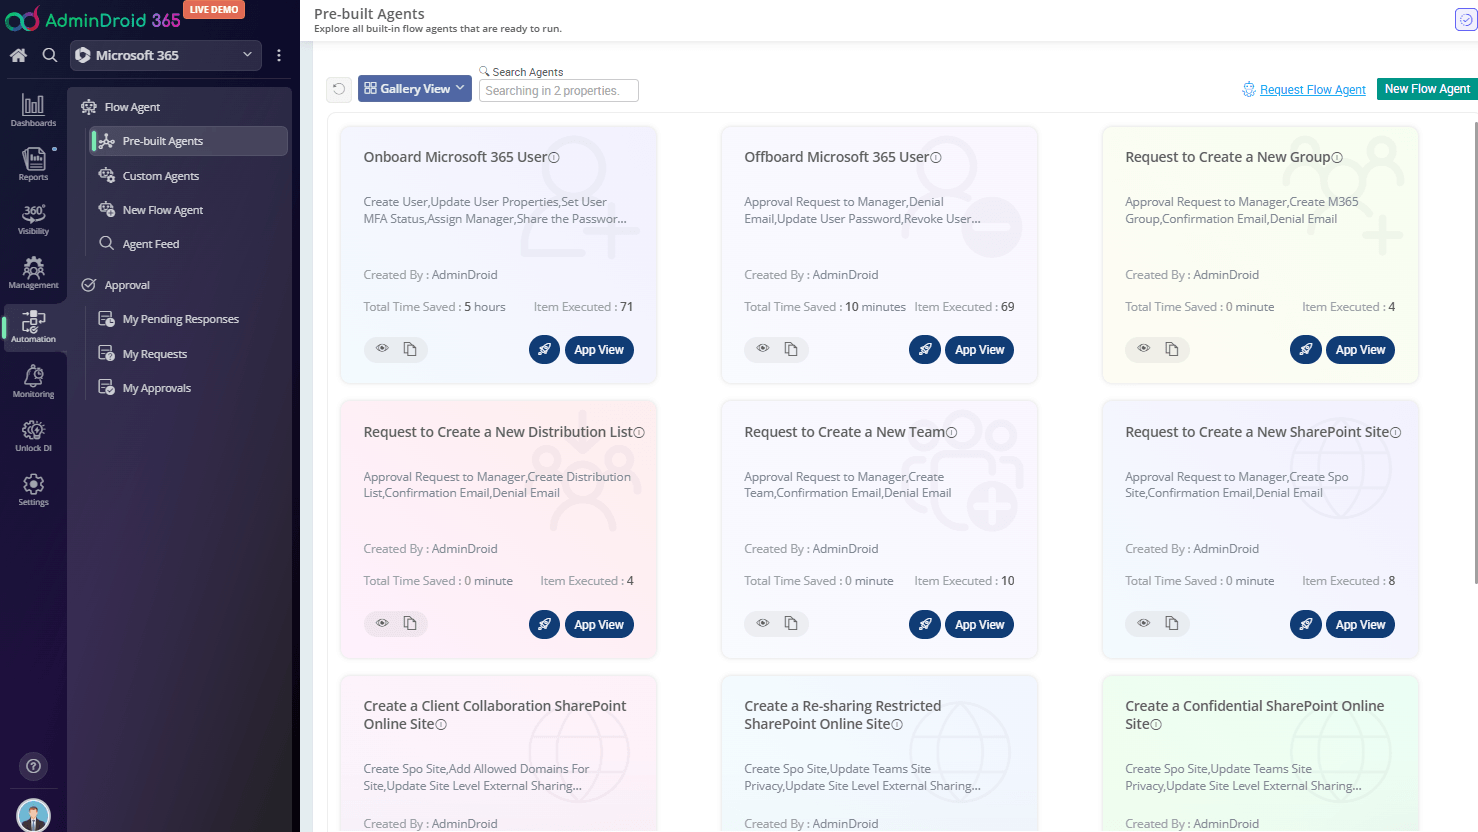Open App View for New SharePoint Site
The image size is (1478, 832).
point(1360,625)
